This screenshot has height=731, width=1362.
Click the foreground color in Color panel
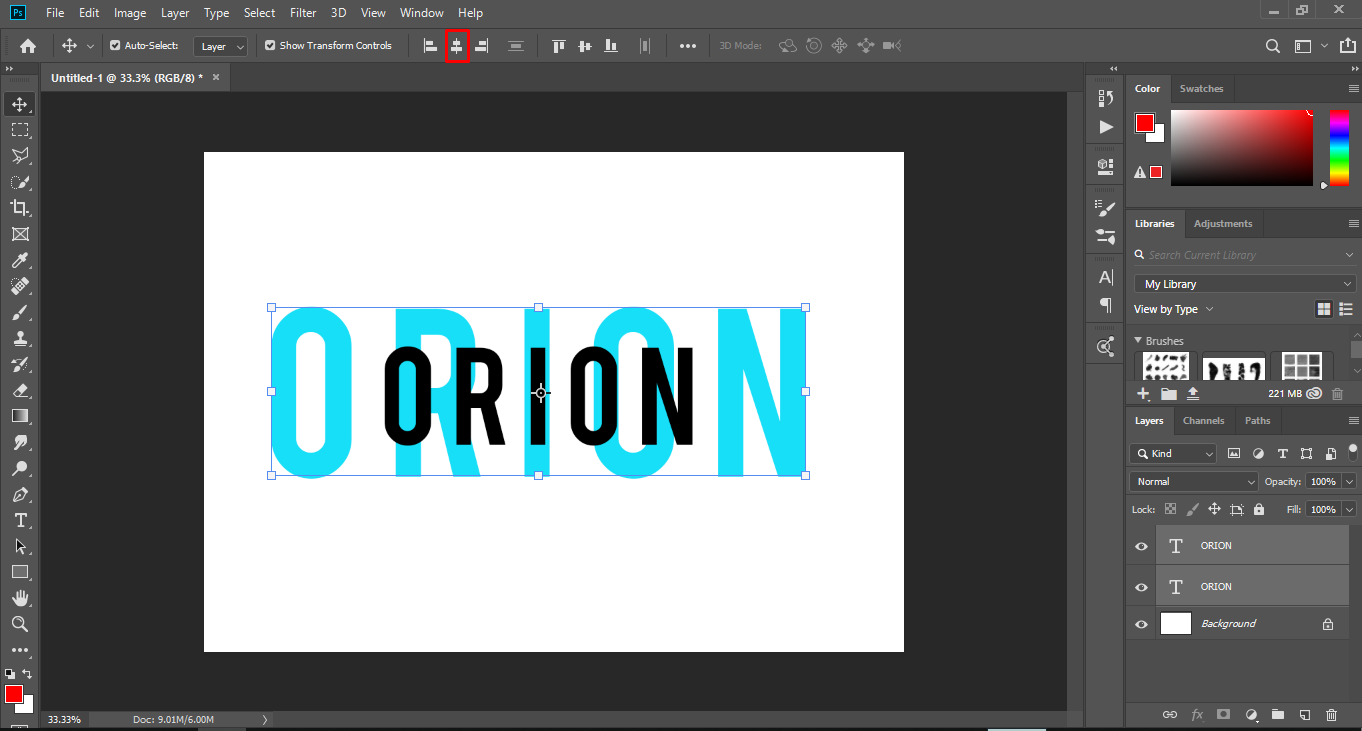point(1145,123)
